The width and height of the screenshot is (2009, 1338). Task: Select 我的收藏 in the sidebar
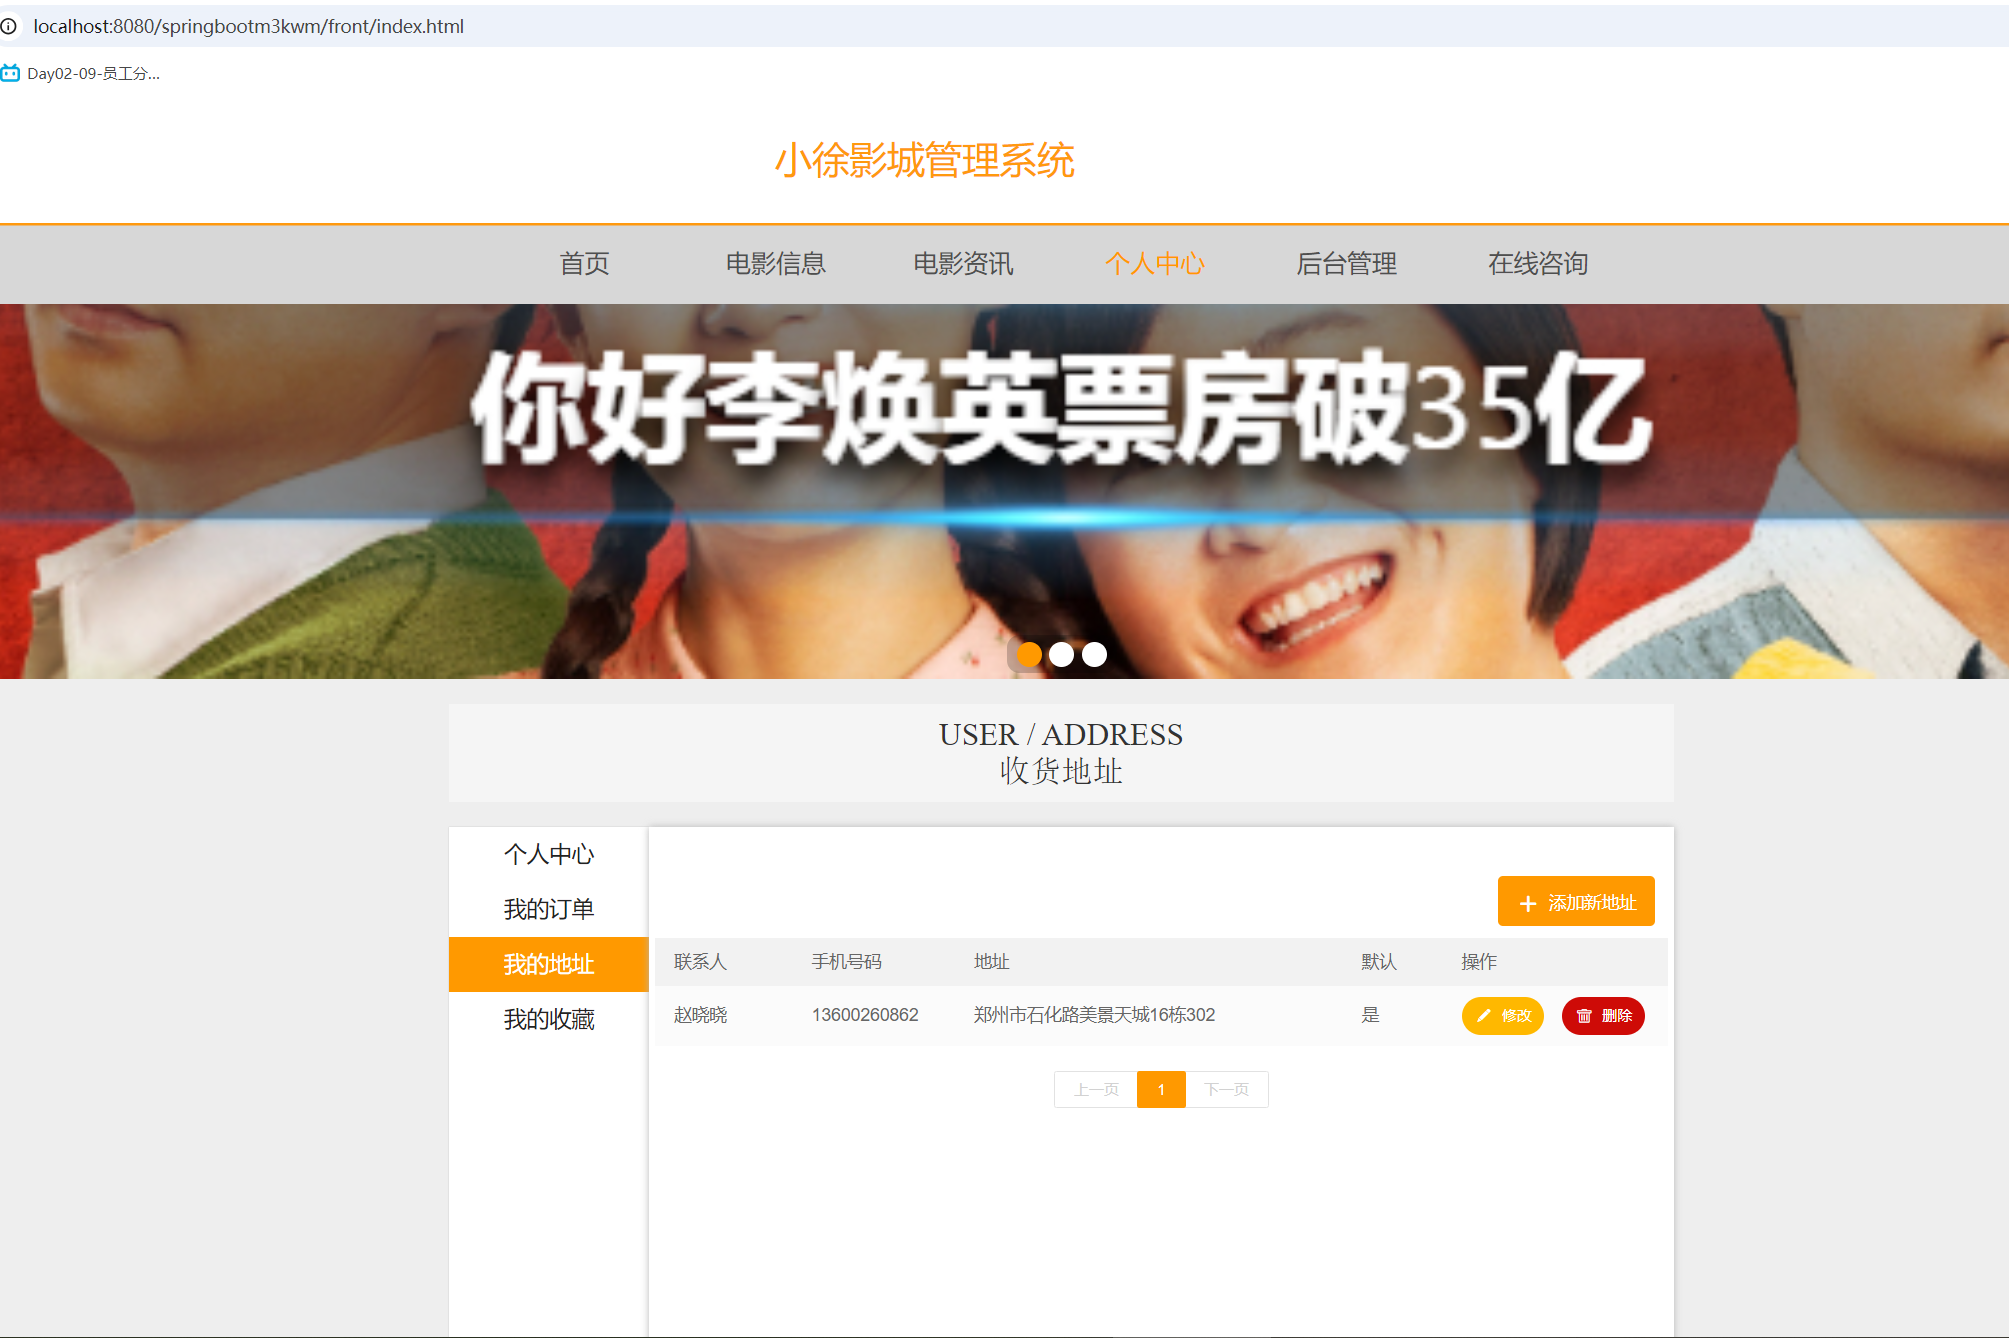click(548, 1019)
